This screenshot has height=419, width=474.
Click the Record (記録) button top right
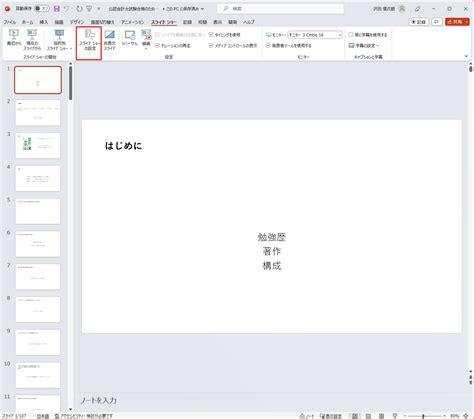[x=419, y=22]
